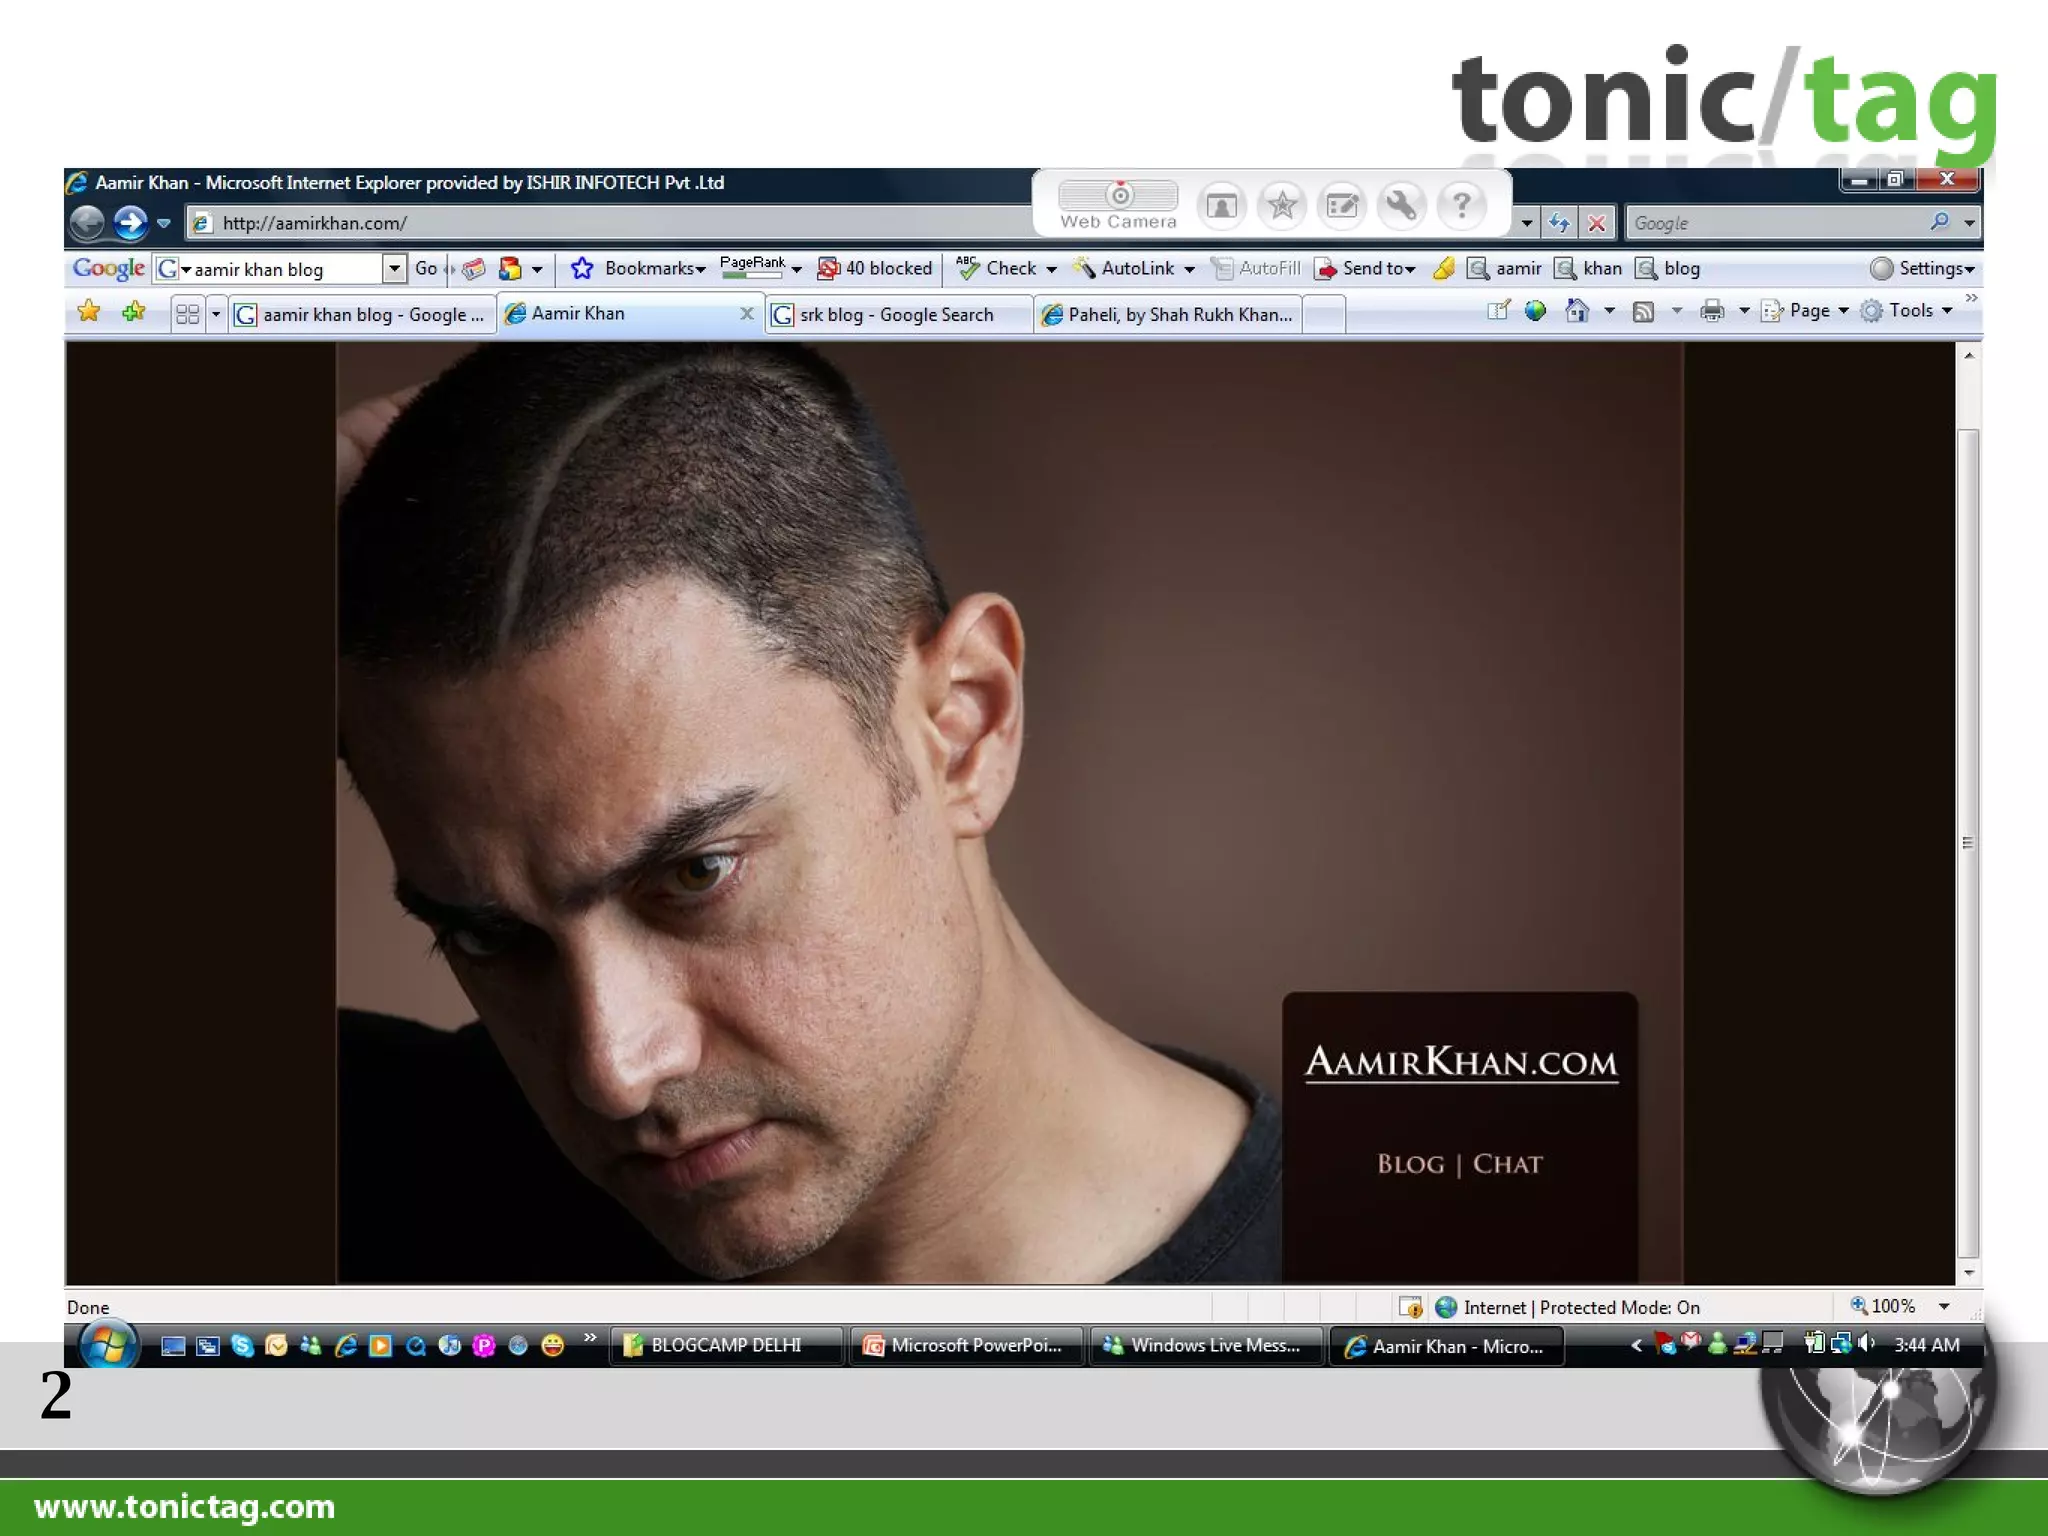The image size is (2048, 1536).
Task: Click the question mark help icon
Action: [1461, 205]
